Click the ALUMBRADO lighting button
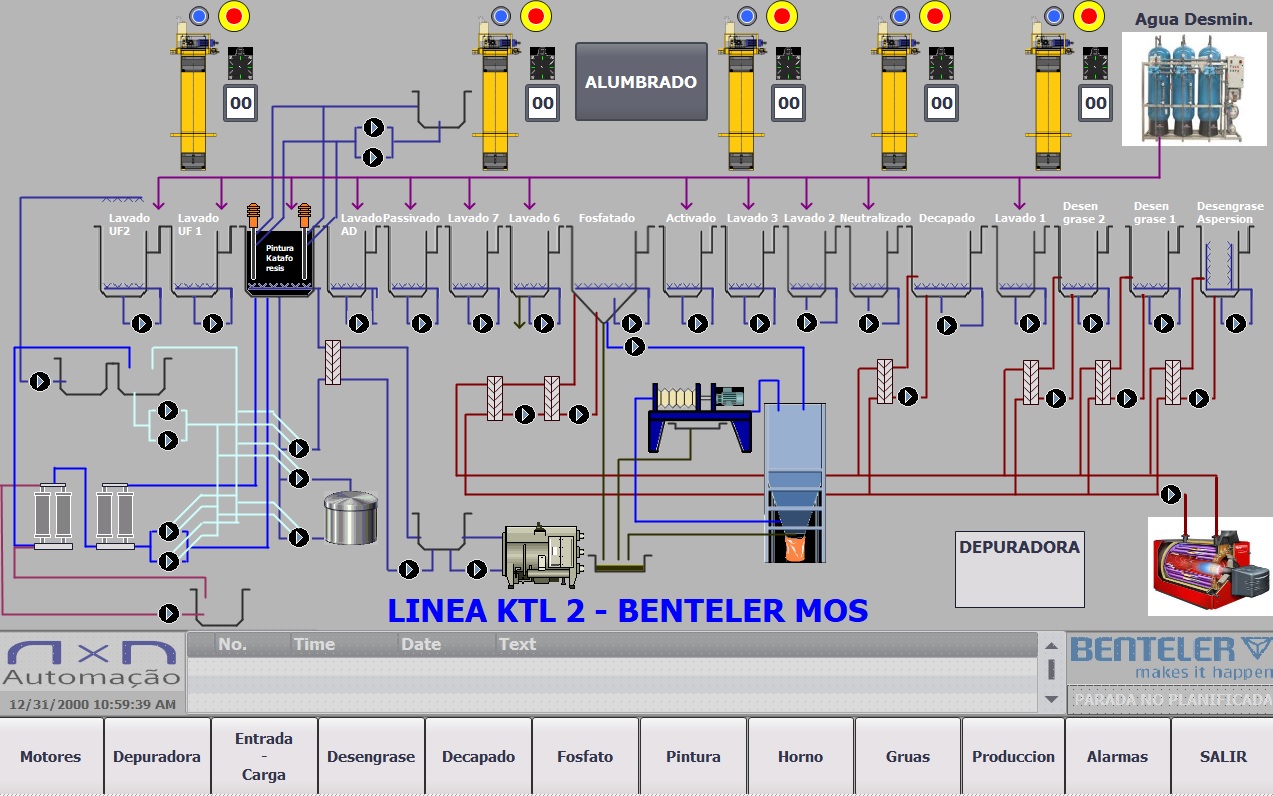The height and width of the screenshot is (796, 1273). point(641,82)
